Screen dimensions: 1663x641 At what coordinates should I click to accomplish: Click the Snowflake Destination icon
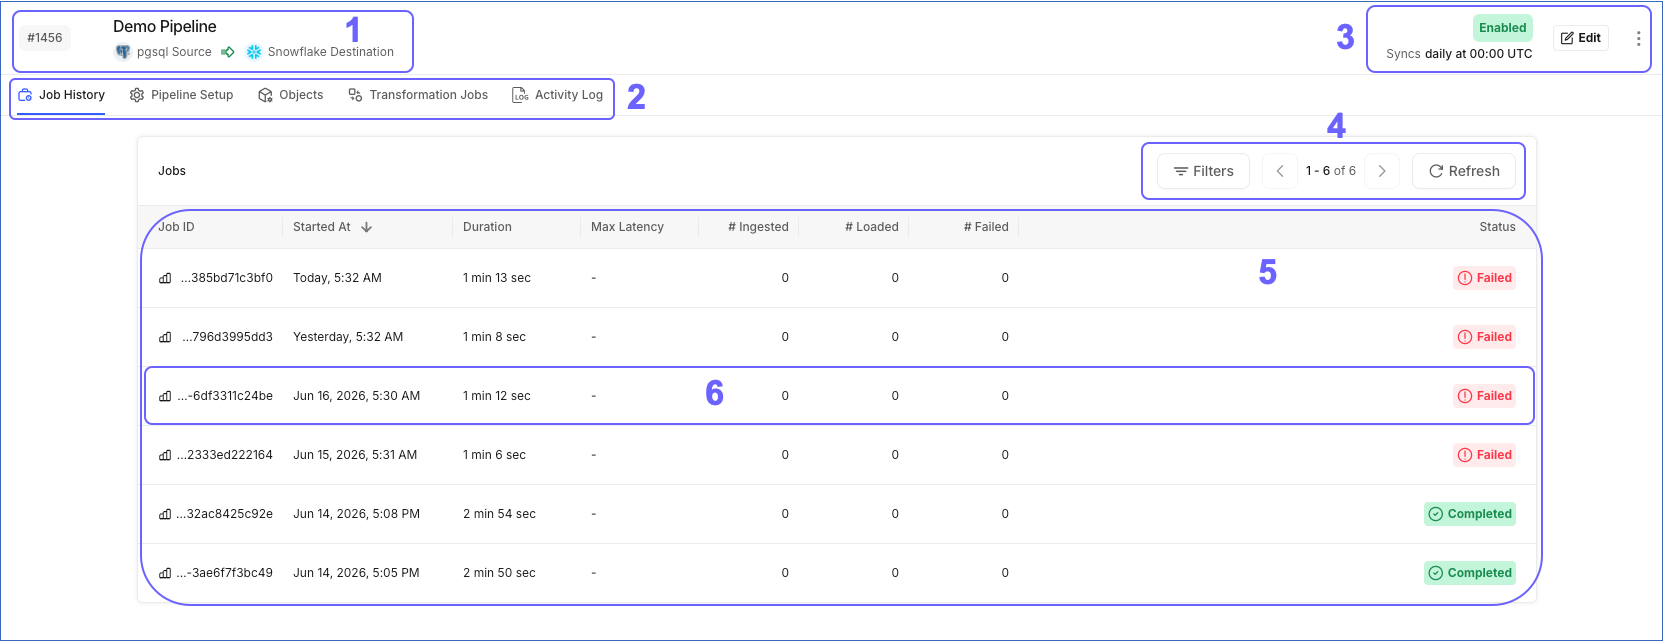pyautogui.click(x=254, y=52)
